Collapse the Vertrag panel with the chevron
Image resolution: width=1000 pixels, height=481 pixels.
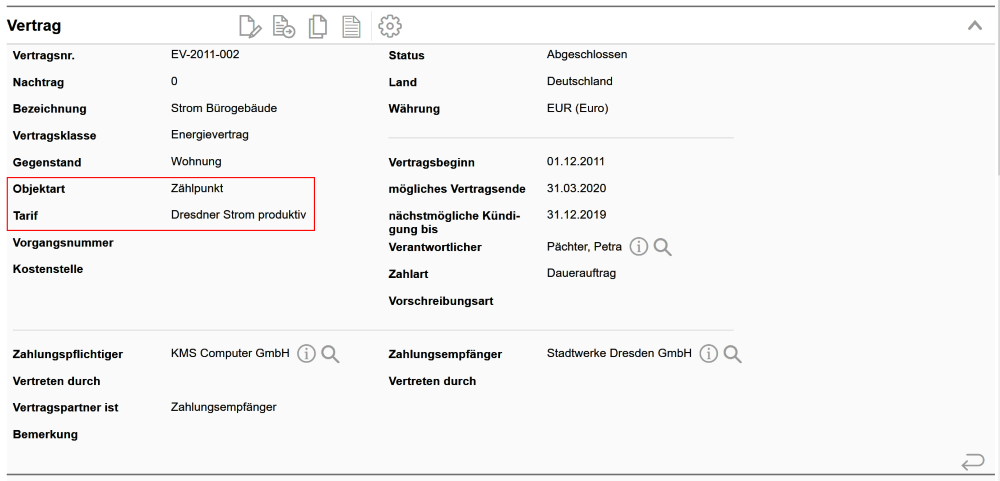pyautogui.click(x=974, y=26)
